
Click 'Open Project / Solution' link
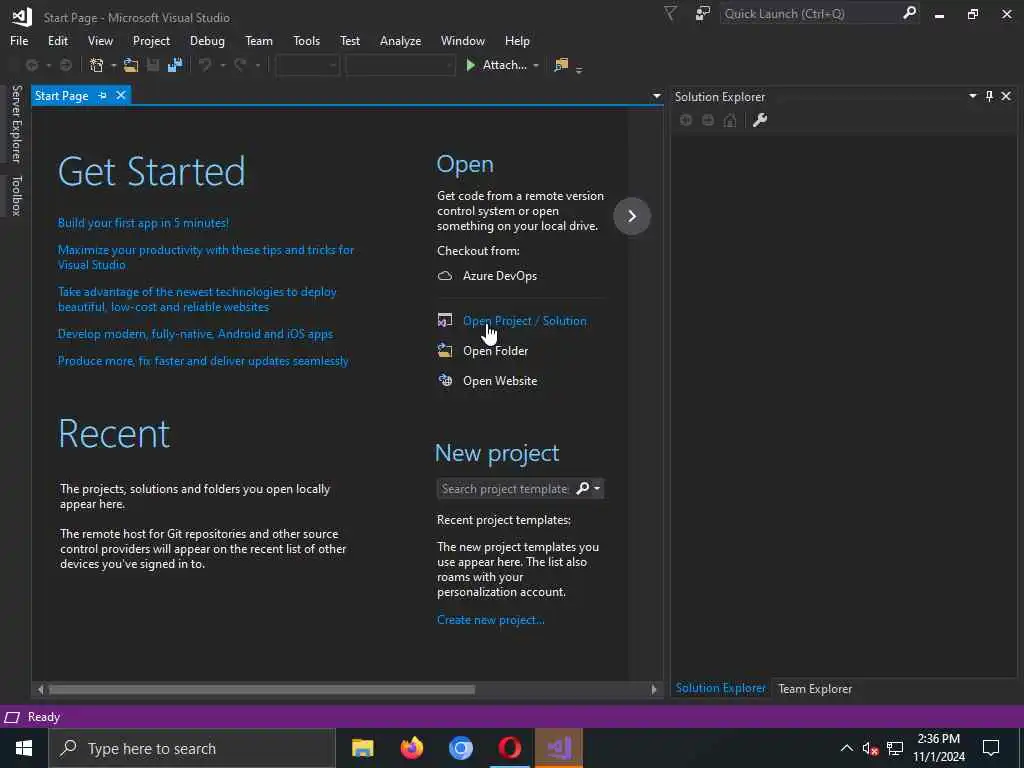point(524,321)
